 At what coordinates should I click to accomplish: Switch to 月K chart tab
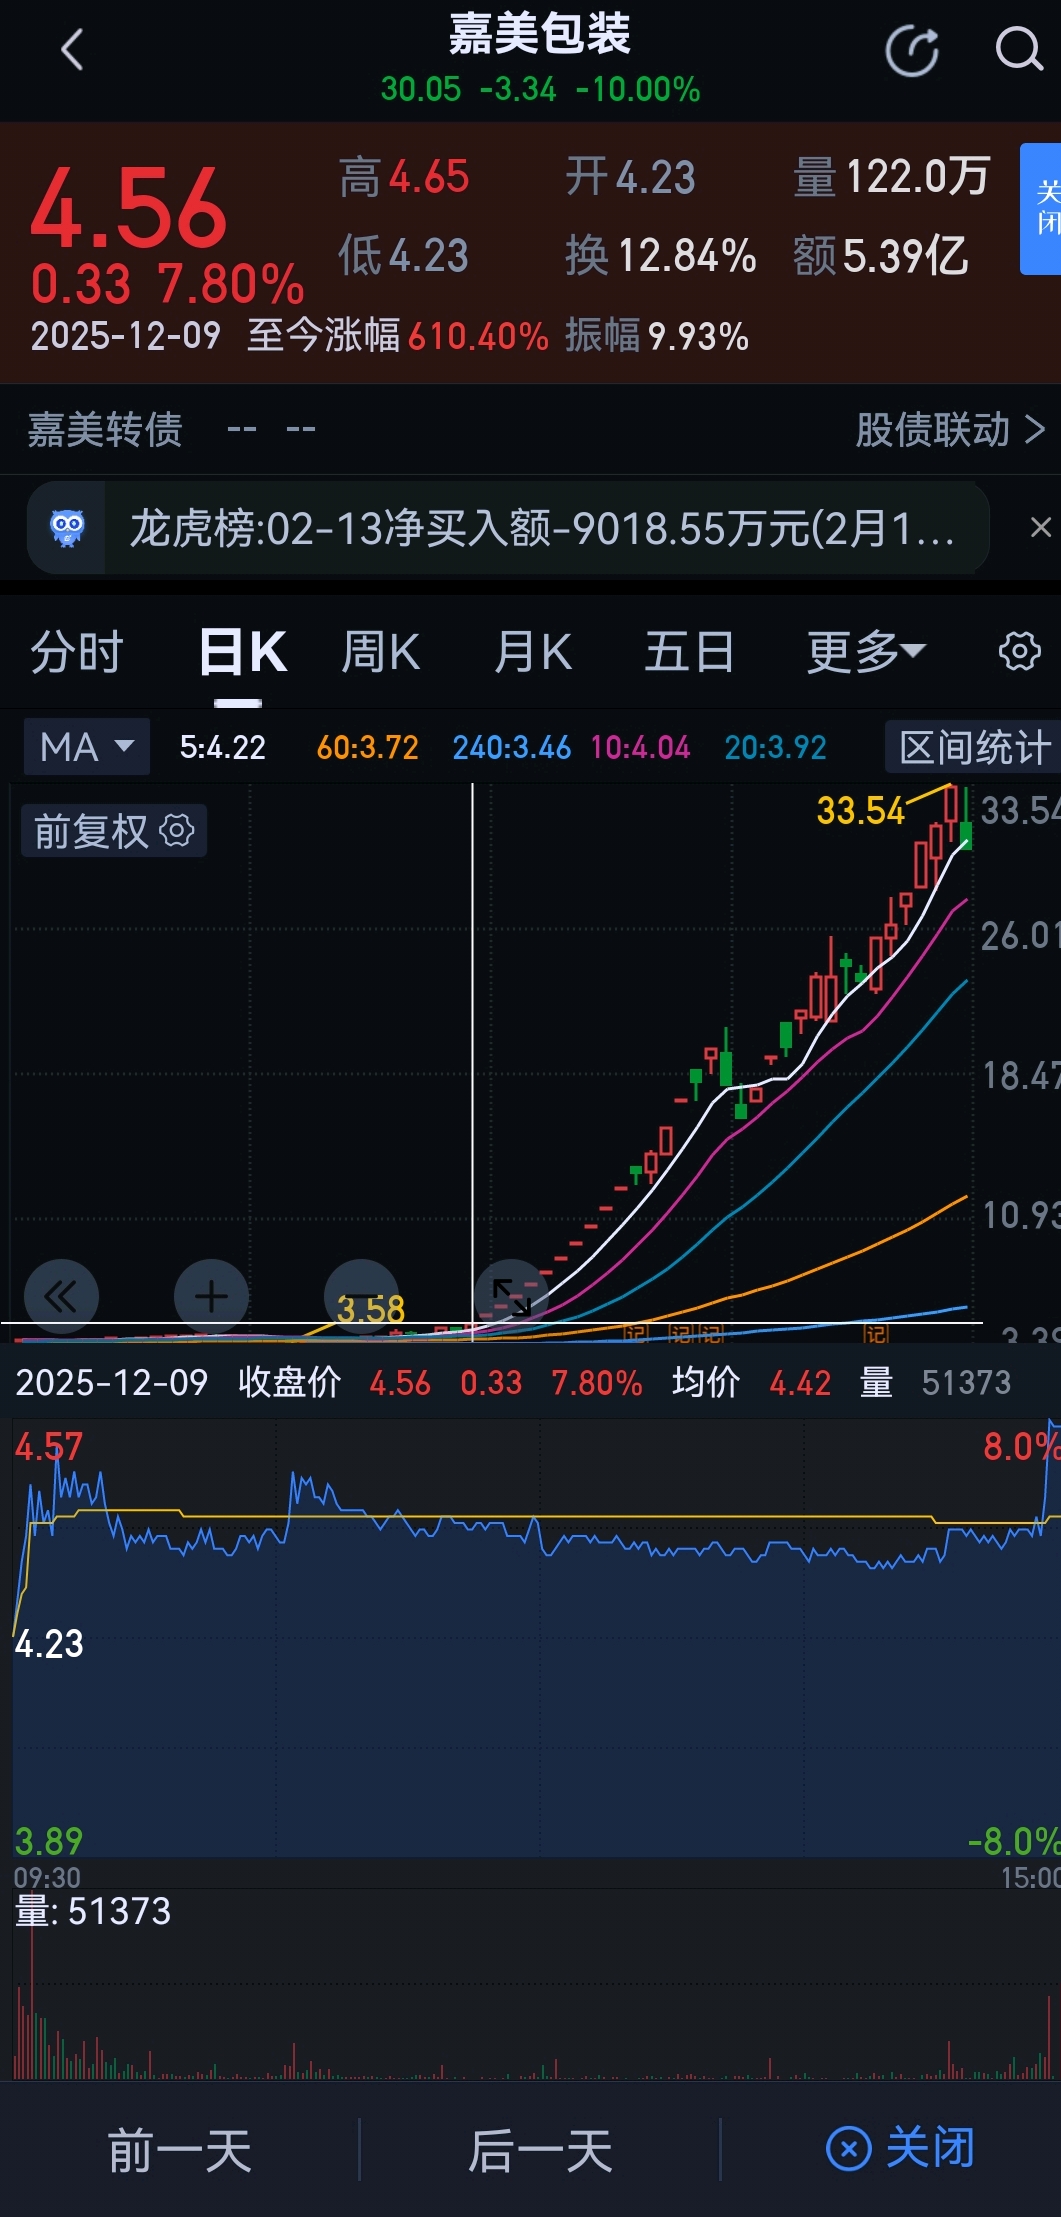tap(533, 652)
